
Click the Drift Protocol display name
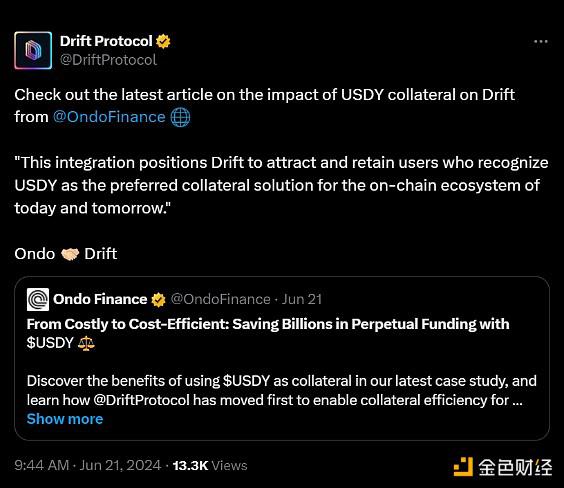(106, 41)
